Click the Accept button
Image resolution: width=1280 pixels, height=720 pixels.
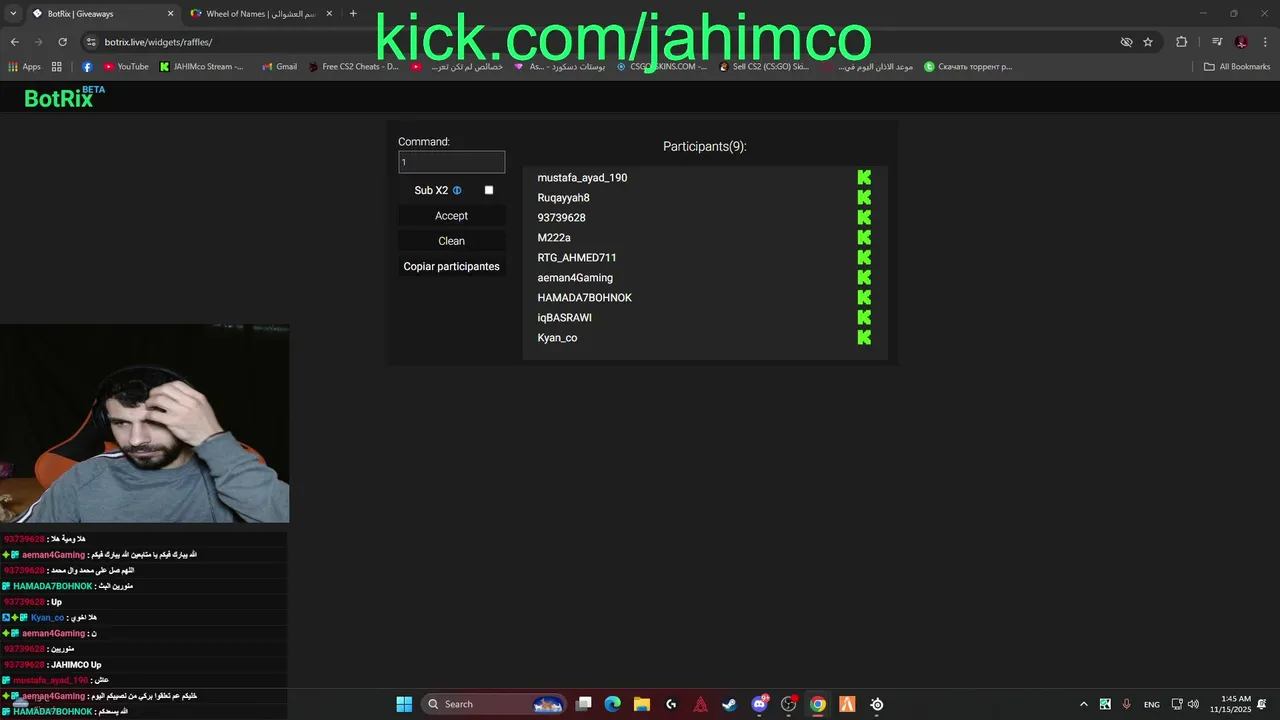point(451,216)
